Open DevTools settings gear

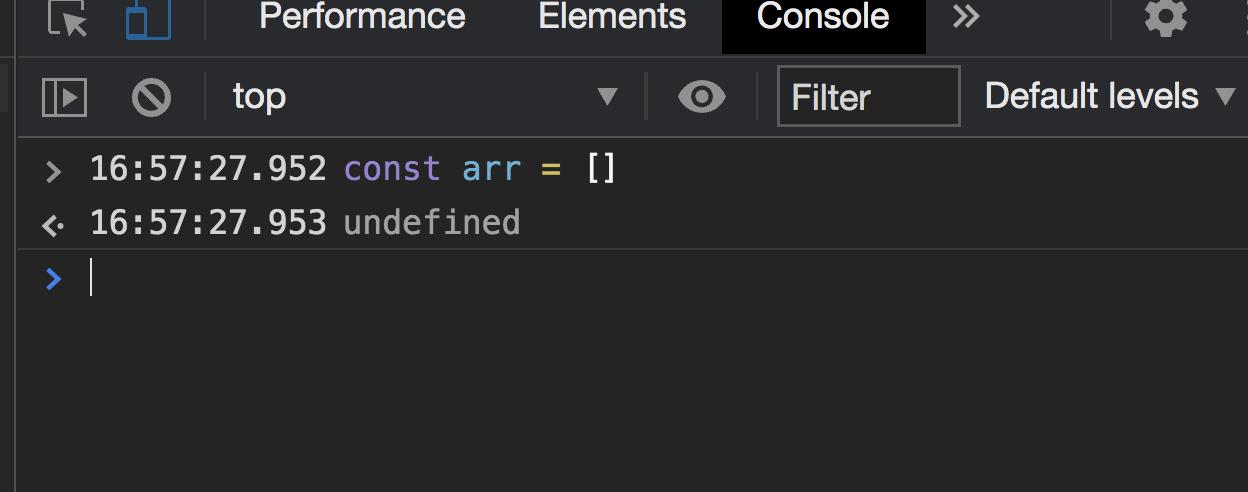[x=1165, y=17]
